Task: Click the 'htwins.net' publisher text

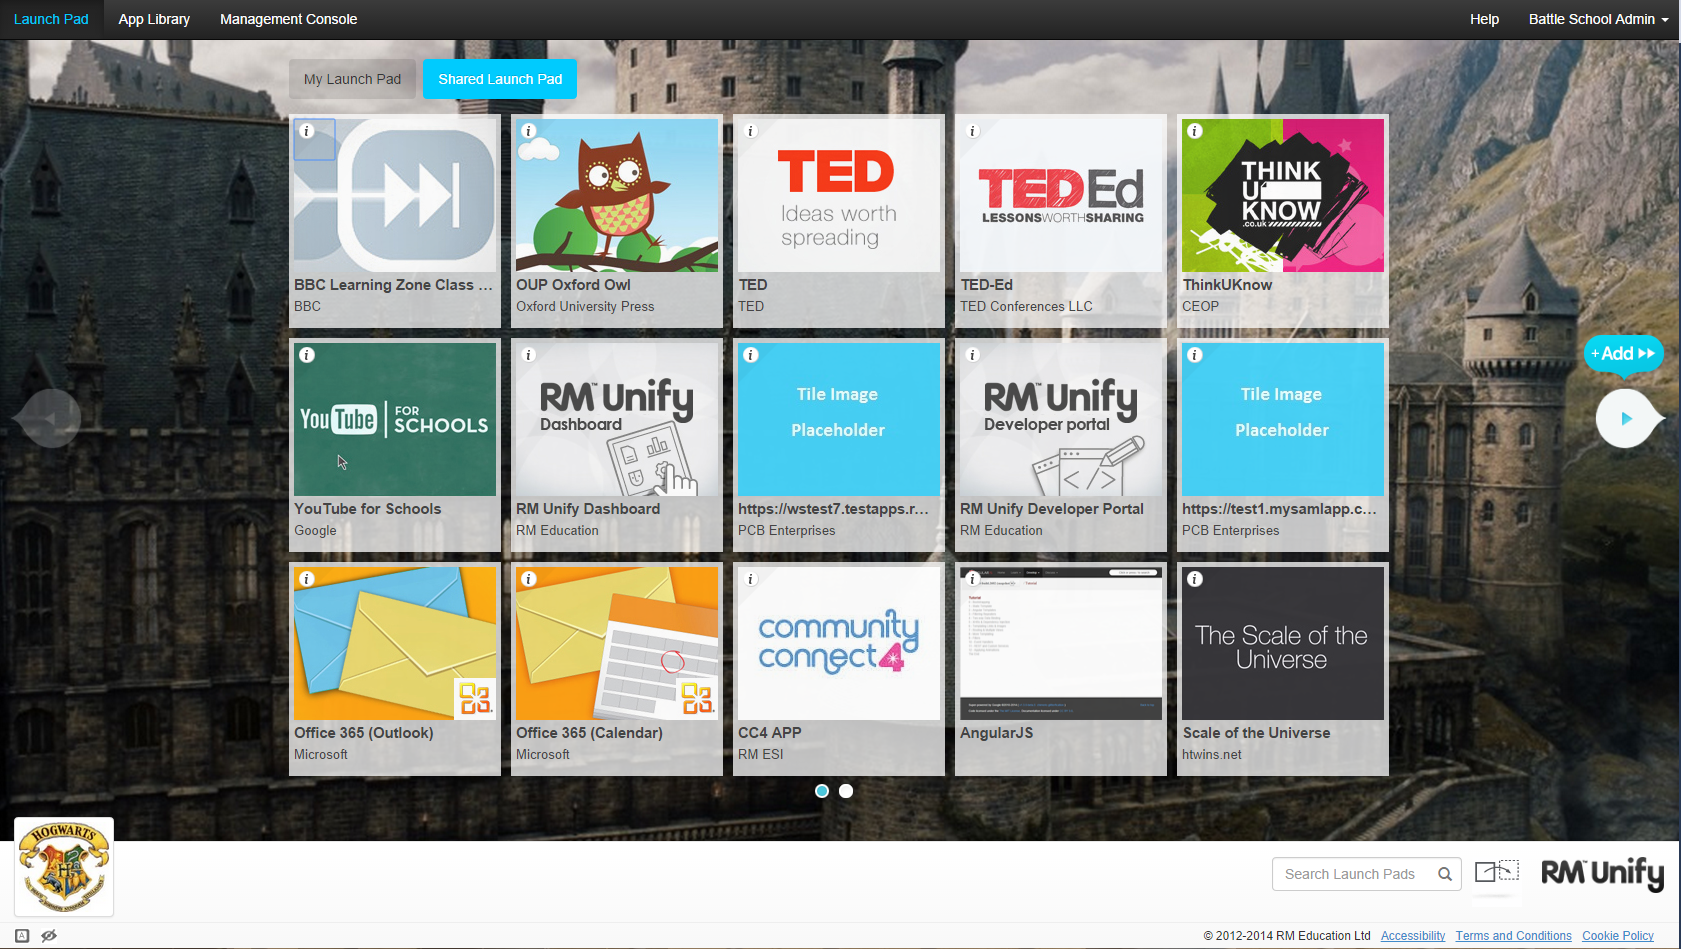Action: pos(1212,755)
